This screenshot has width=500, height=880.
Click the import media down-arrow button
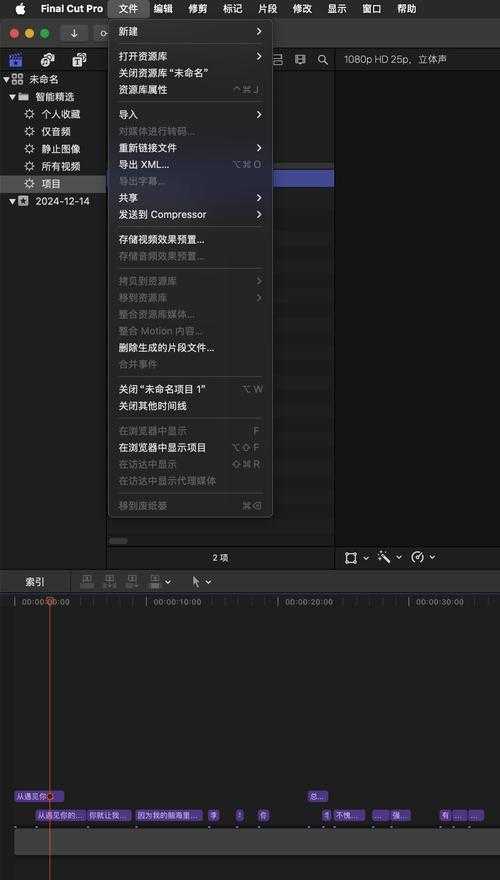[74, 34]
